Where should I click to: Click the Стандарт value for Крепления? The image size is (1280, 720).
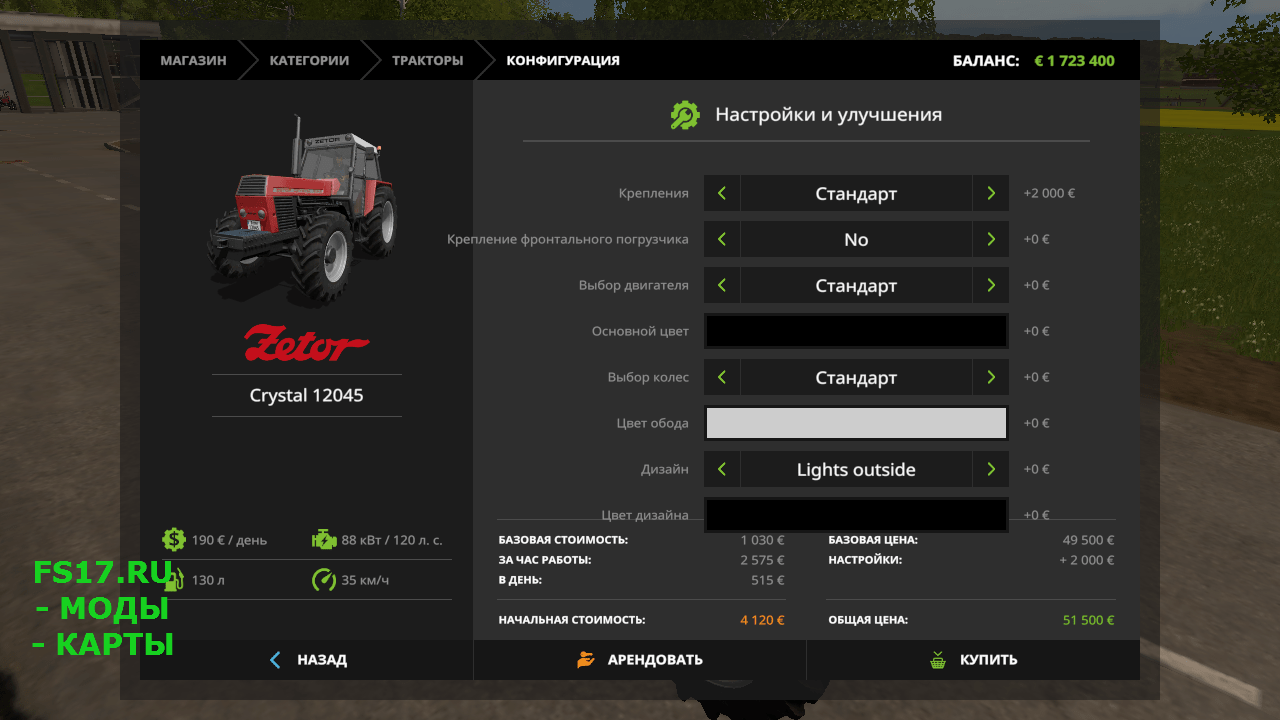856,194
